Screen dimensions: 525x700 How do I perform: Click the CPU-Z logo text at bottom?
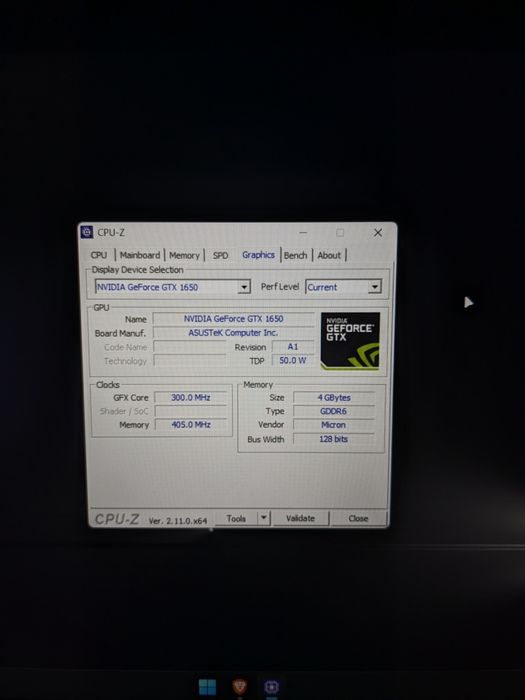[117, 519]
